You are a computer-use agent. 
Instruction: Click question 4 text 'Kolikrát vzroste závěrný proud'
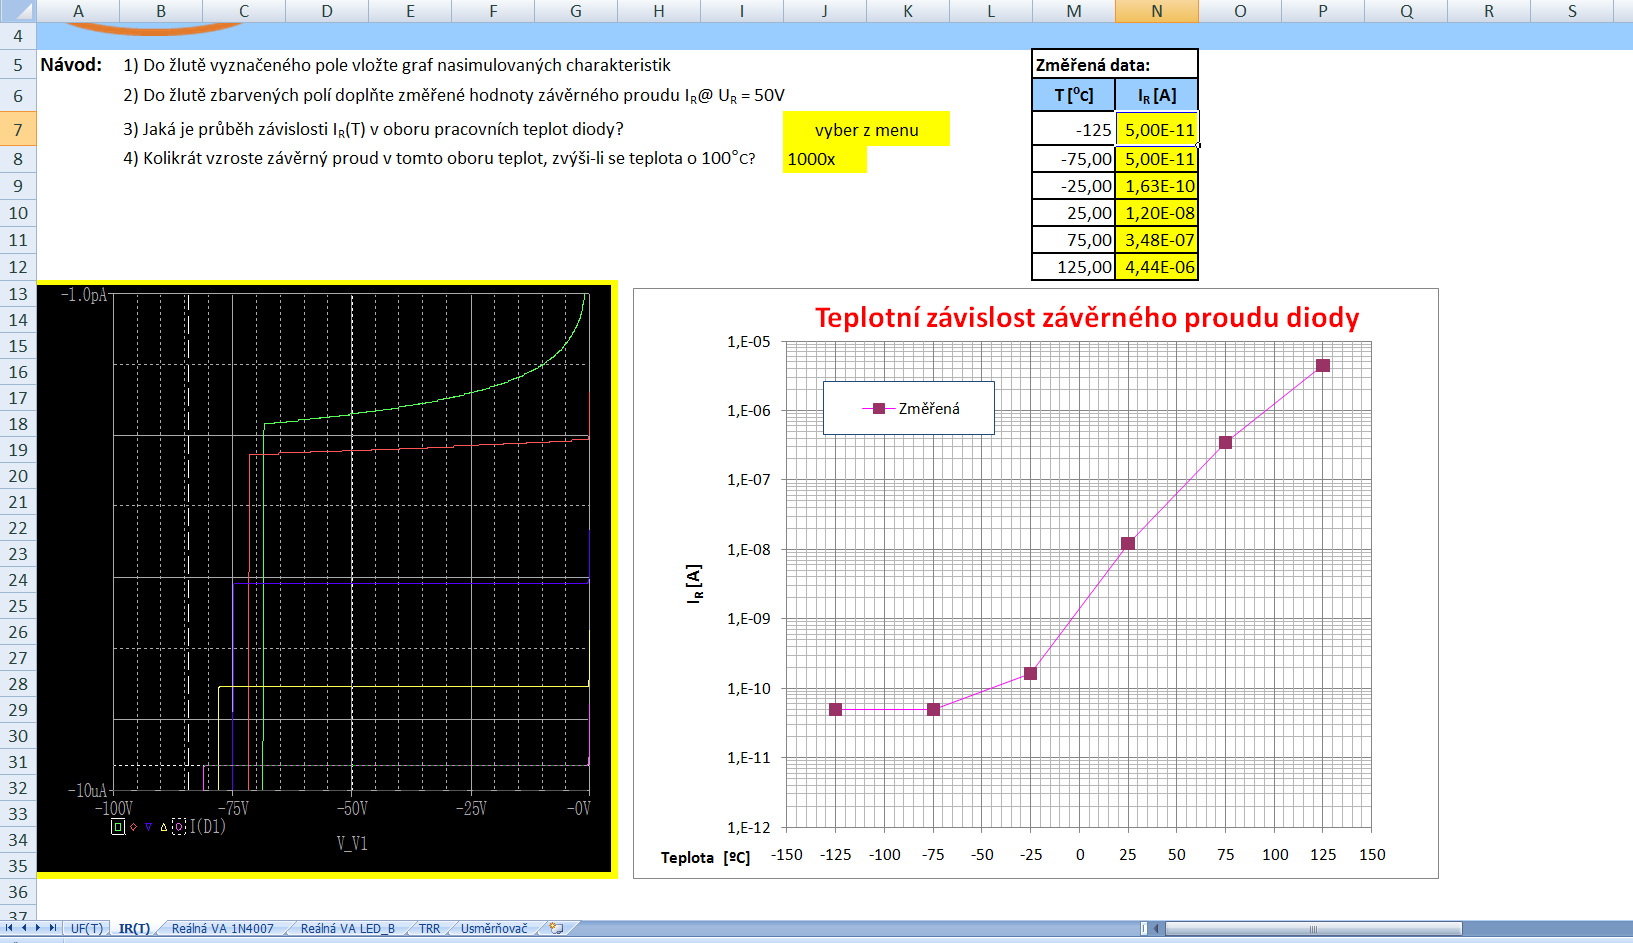[439, 159]
